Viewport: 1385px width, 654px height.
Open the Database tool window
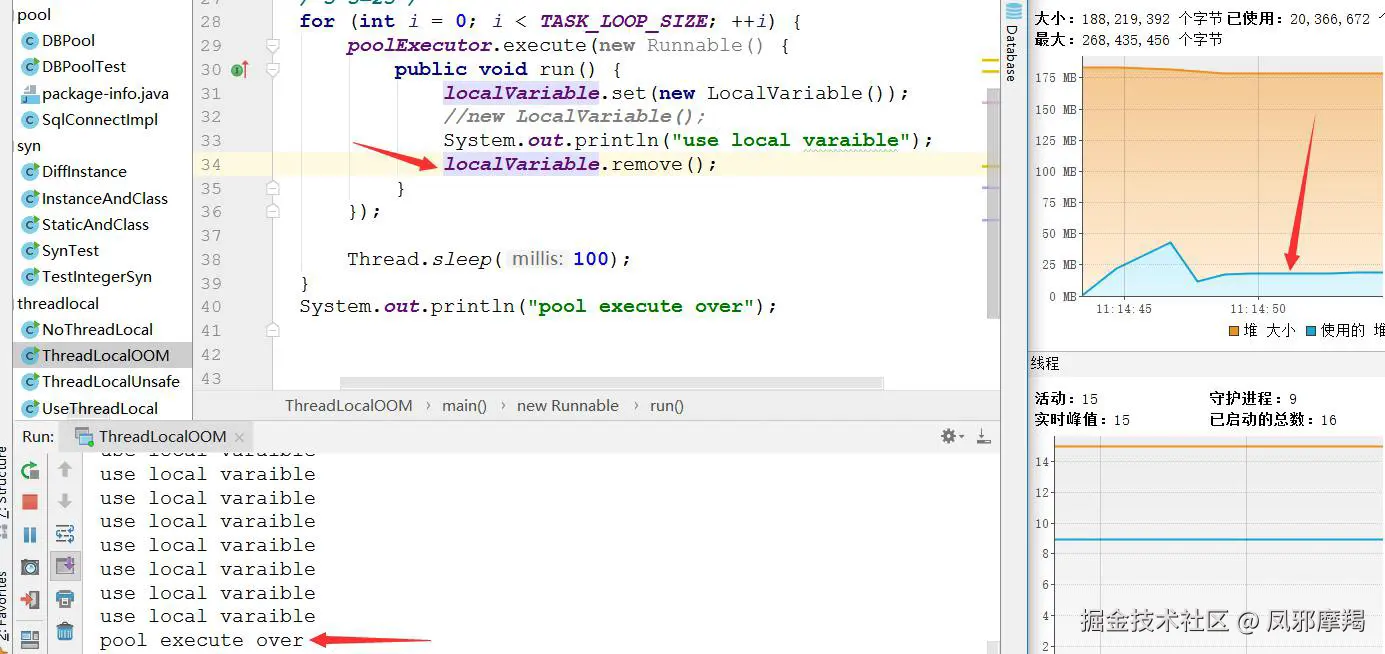click(x=1012, y=42)
